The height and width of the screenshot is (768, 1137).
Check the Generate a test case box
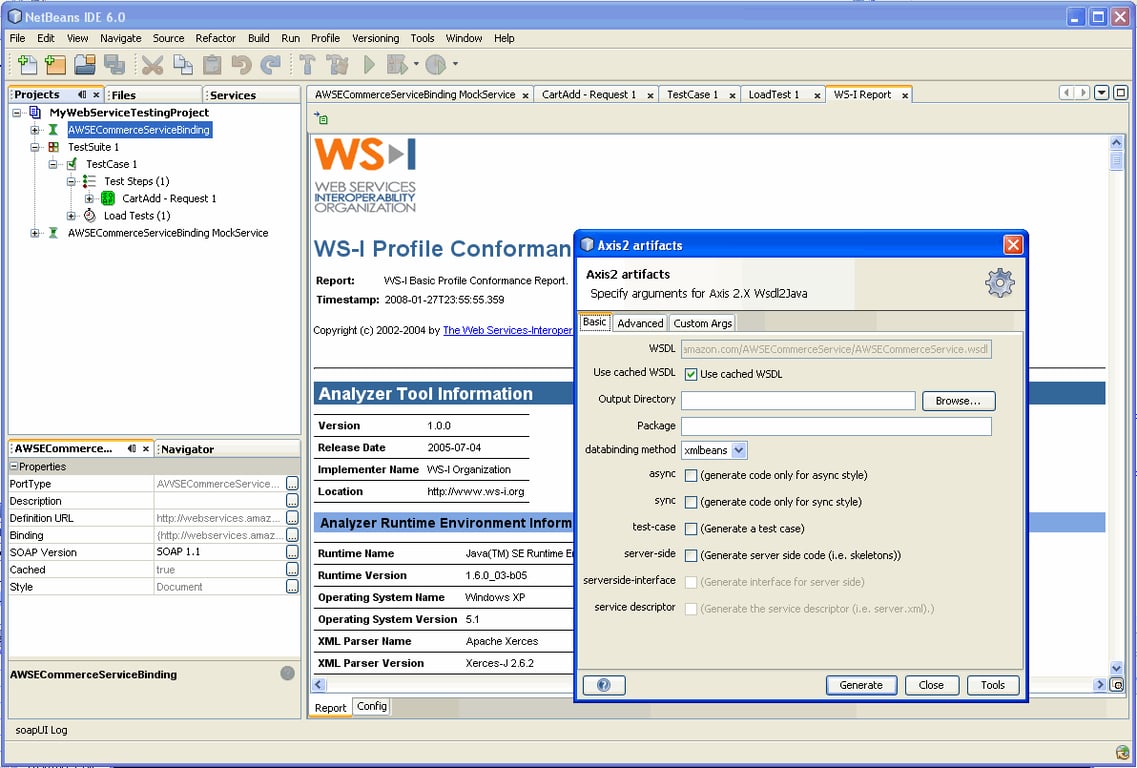click(690, 529)
